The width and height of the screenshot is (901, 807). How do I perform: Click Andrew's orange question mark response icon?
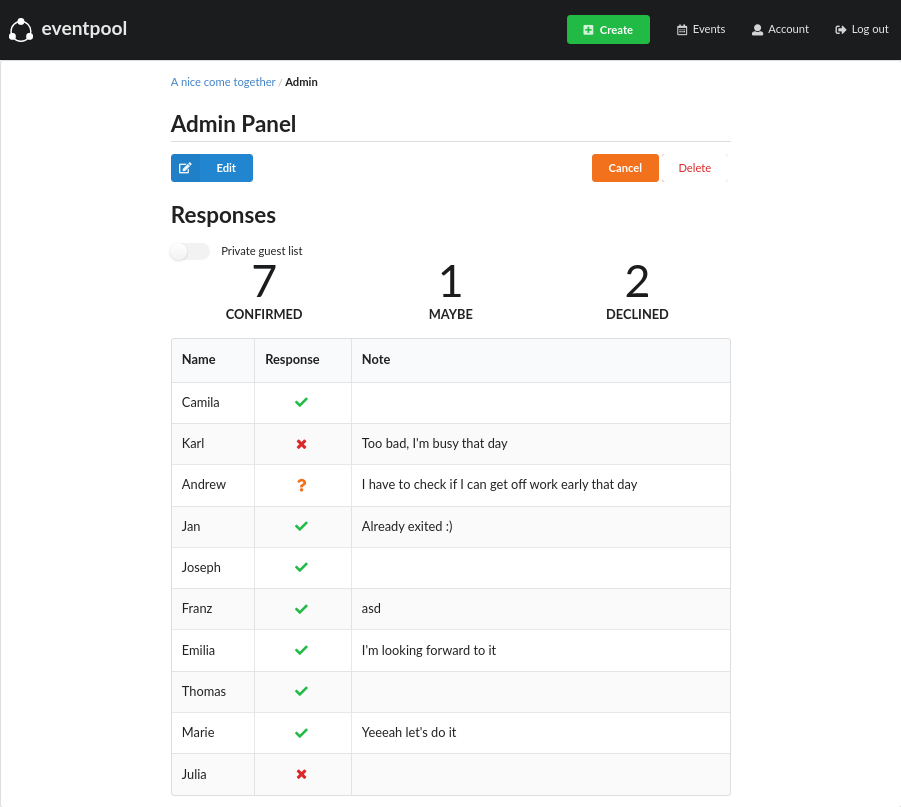click(x=301, y=484)
